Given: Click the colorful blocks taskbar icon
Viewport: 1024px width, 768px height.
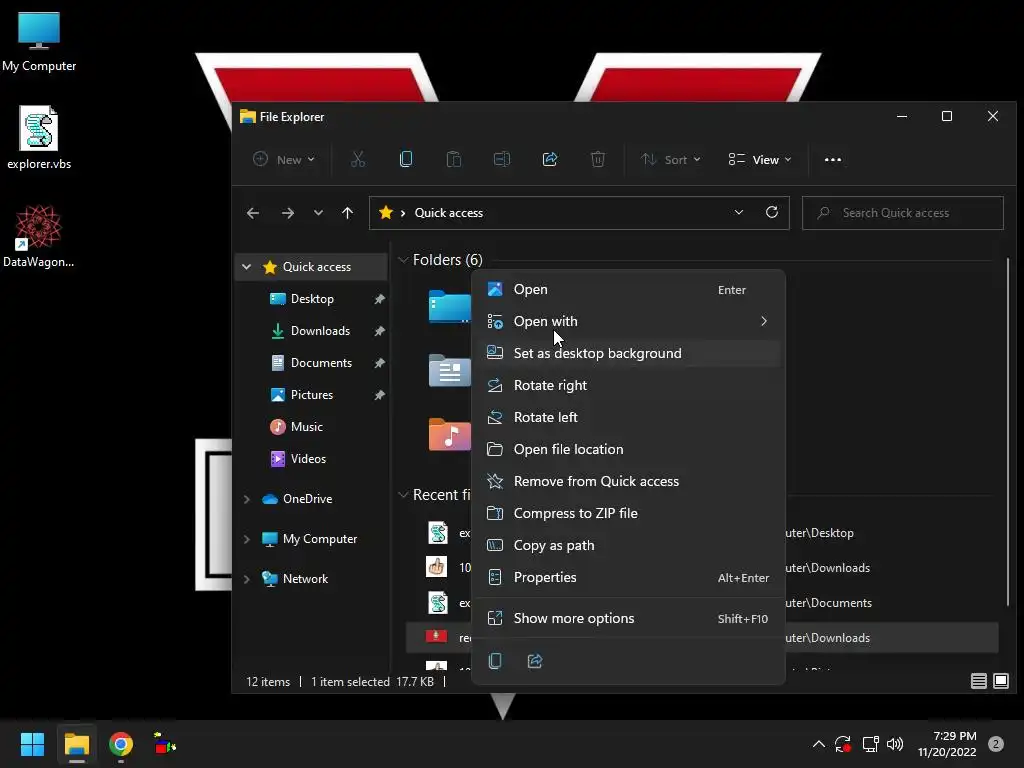Looking at the screenshot, I should pos(165,743).
